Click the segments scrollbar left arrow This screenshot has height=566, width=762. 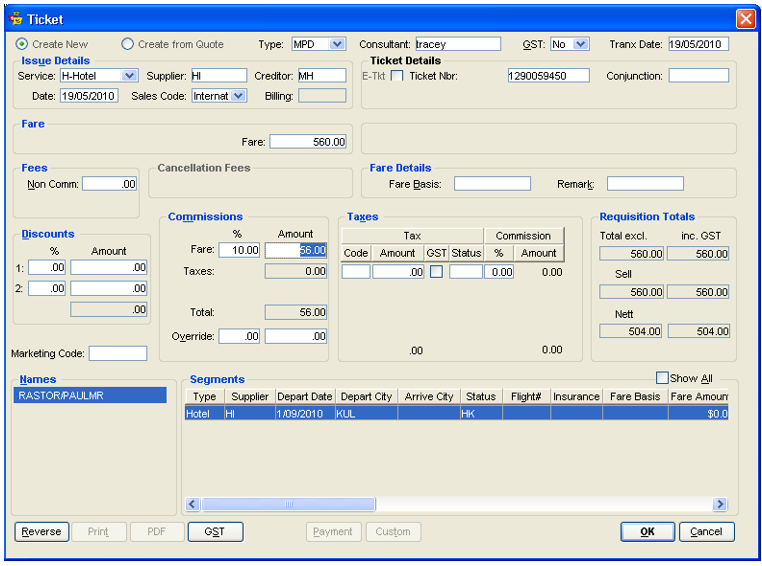[192, 504]
